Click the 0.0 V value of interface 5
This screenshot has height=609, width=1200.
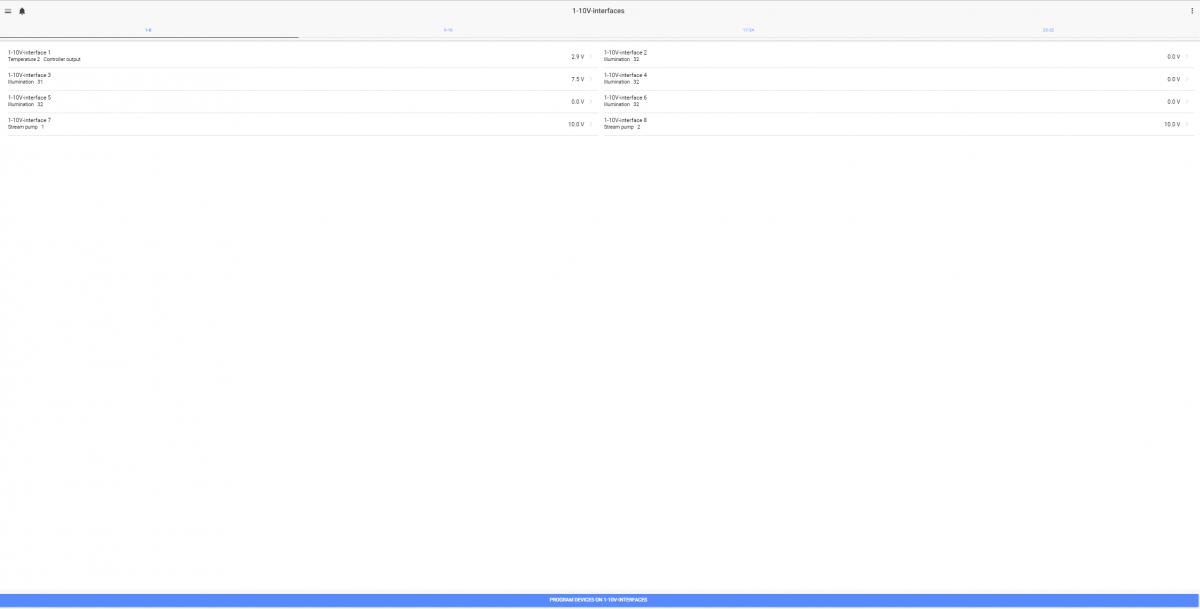[x=577, y=102]
